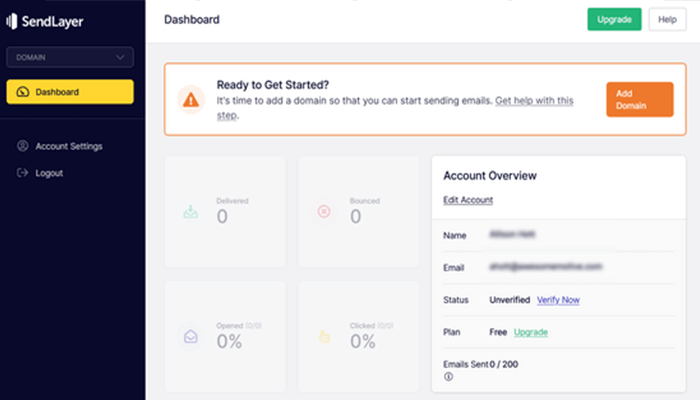The width and height of the screenshot is (700, 400).
Task: Click the blurred email address value
Action: coord(546,267)
